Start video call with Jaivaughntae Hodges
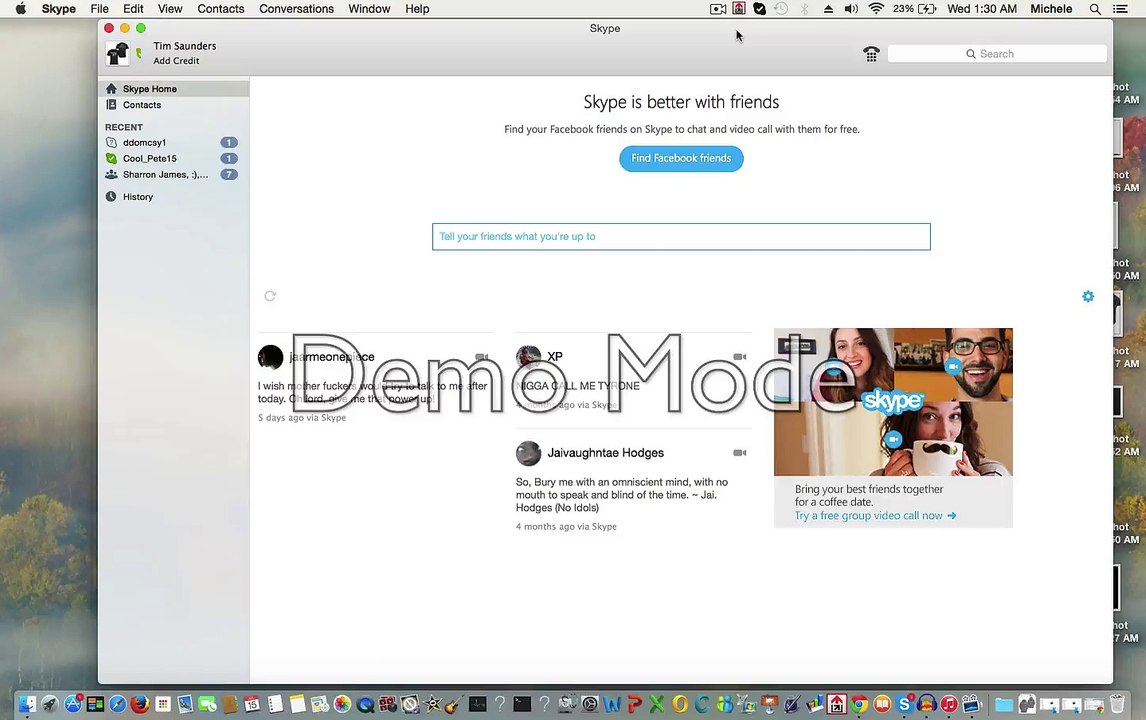Screen dimensions: 1146x720 pyautogui.click(x=740, y=453)
